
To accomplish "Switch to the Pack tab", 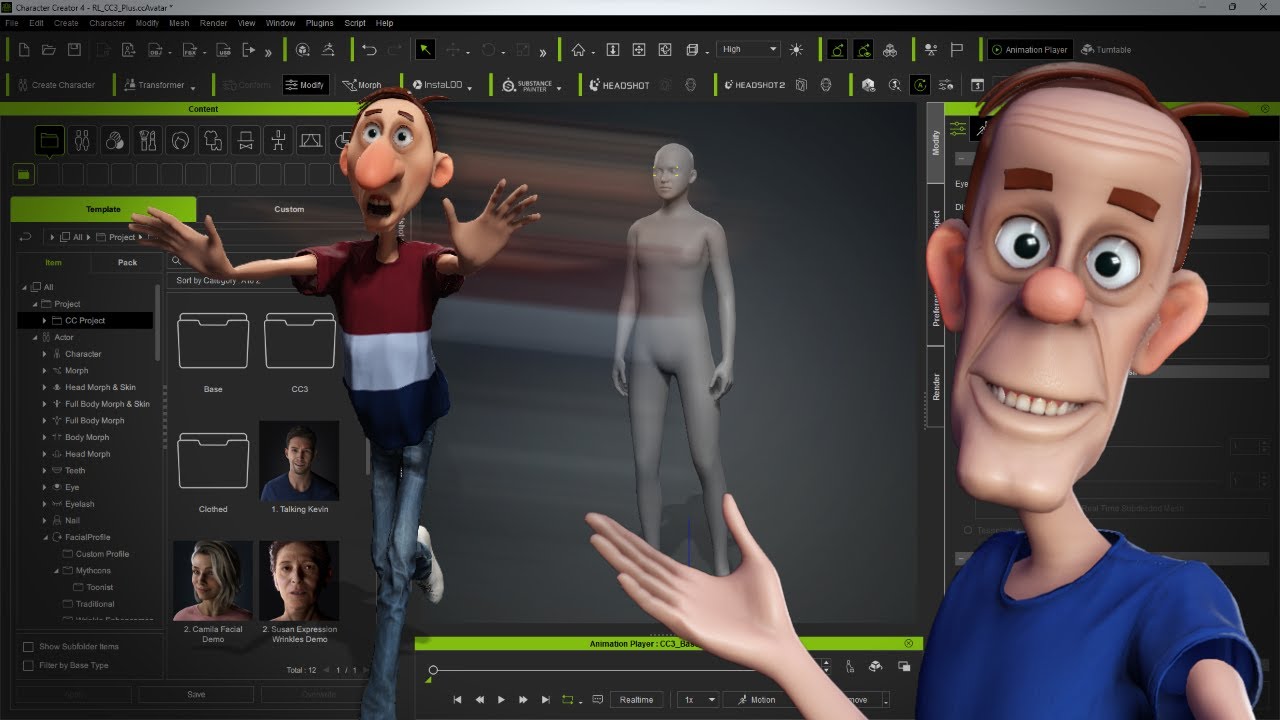I will pyautogui.click(x=127, y=262).
